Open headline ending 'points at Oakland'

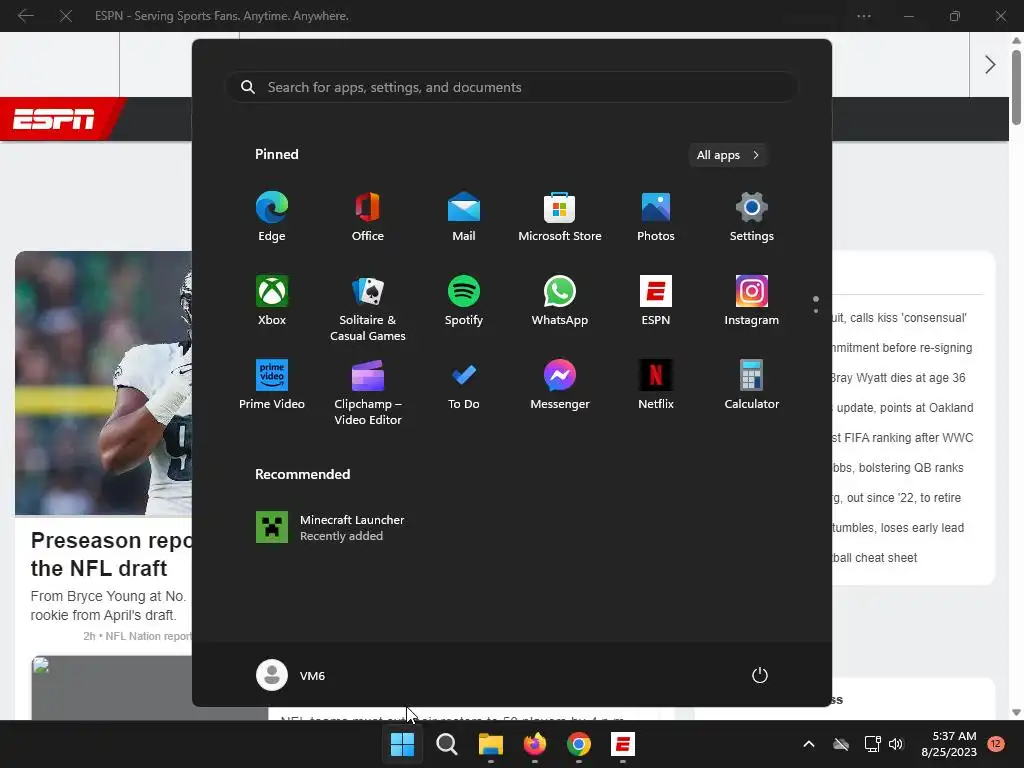(x=903, y=408)
